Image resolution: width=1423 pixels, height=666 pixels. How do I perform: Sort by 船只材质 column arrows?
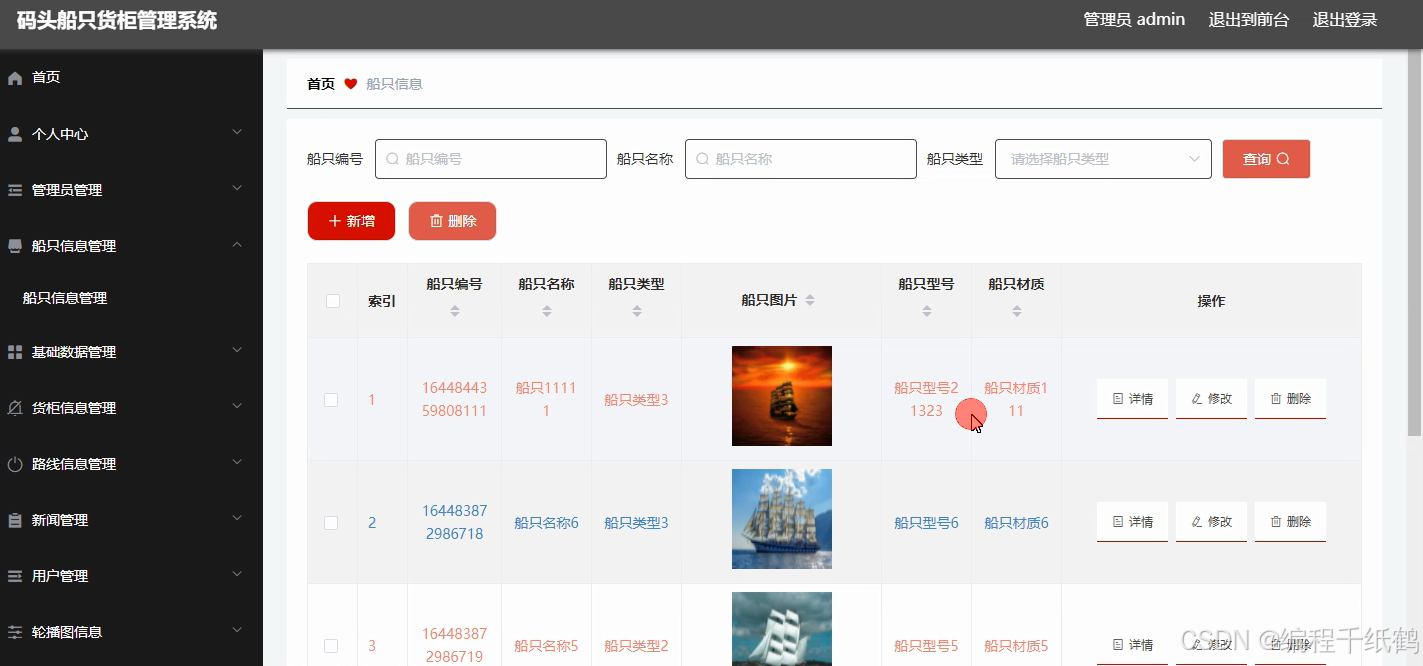(x=1017, y=311)
